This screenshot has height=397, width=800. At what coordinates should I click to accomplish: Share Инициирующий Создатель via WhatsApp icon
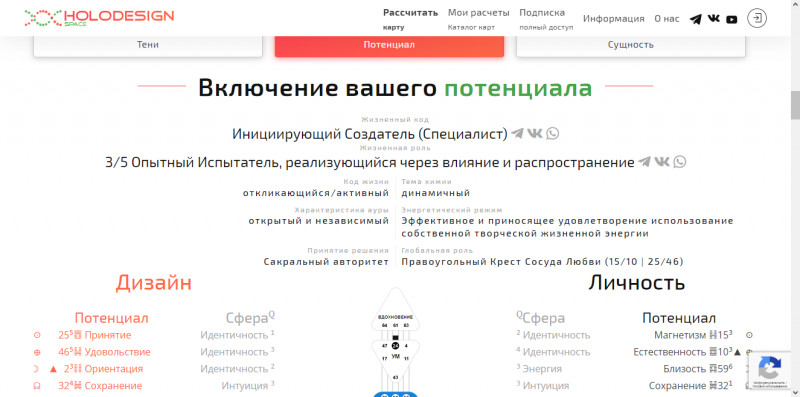553,134
